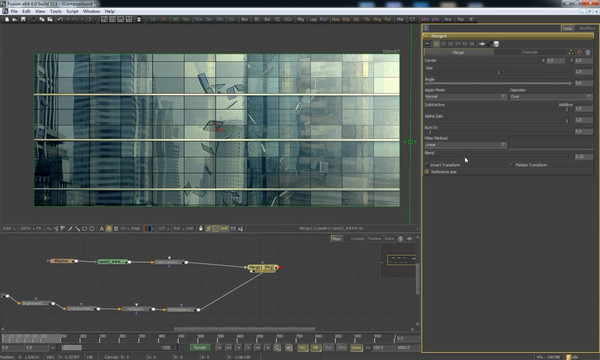The image size is (600, 360).
Task: Click the B buffer icon in viewer toolbar
Action: coord(116,228)
